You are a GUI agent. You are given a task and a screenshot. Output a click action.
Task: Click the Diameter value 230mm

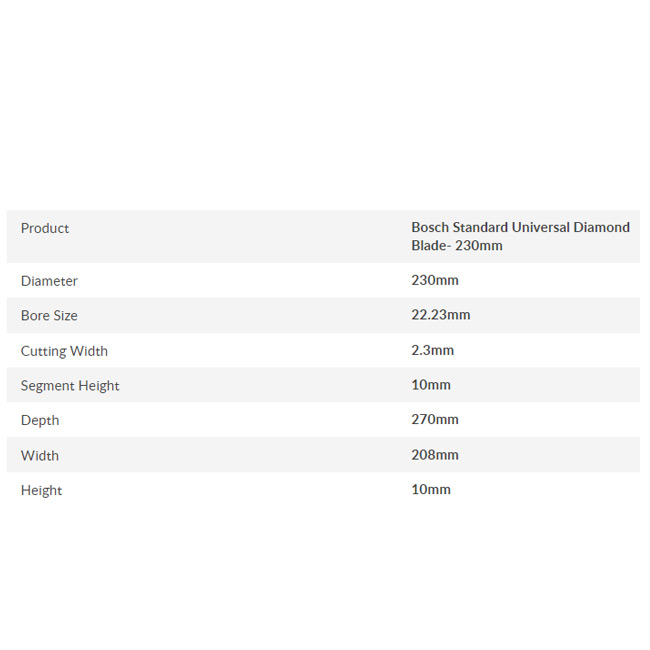click(435, 280)
